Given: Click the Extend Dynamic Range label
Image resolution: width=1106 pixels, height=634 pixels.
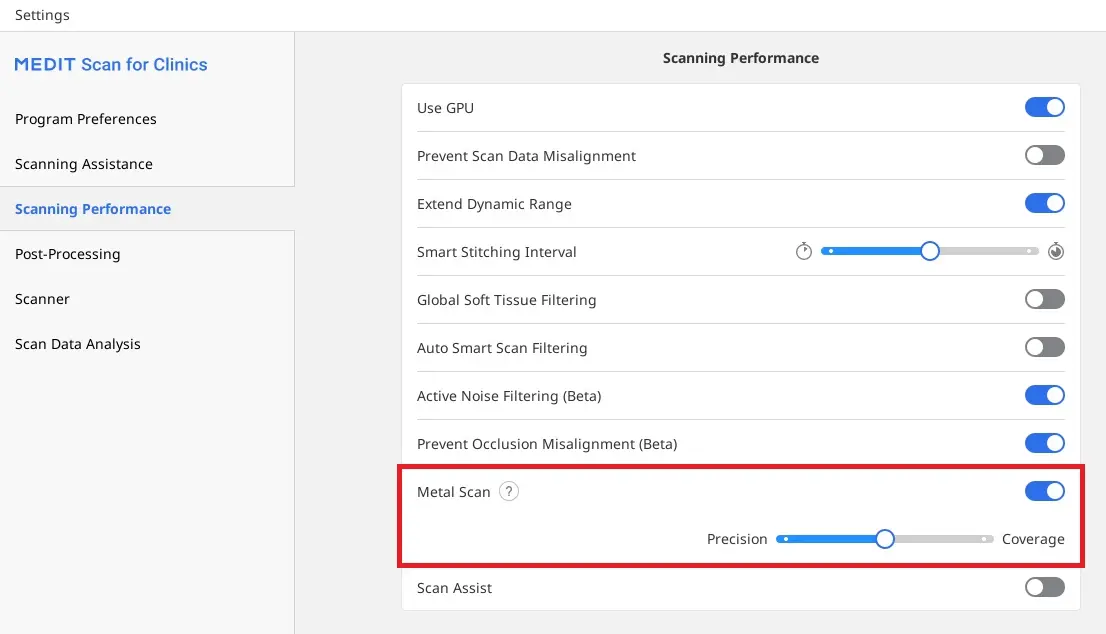Looking at the screenshot, I should [x=494, y=204].
